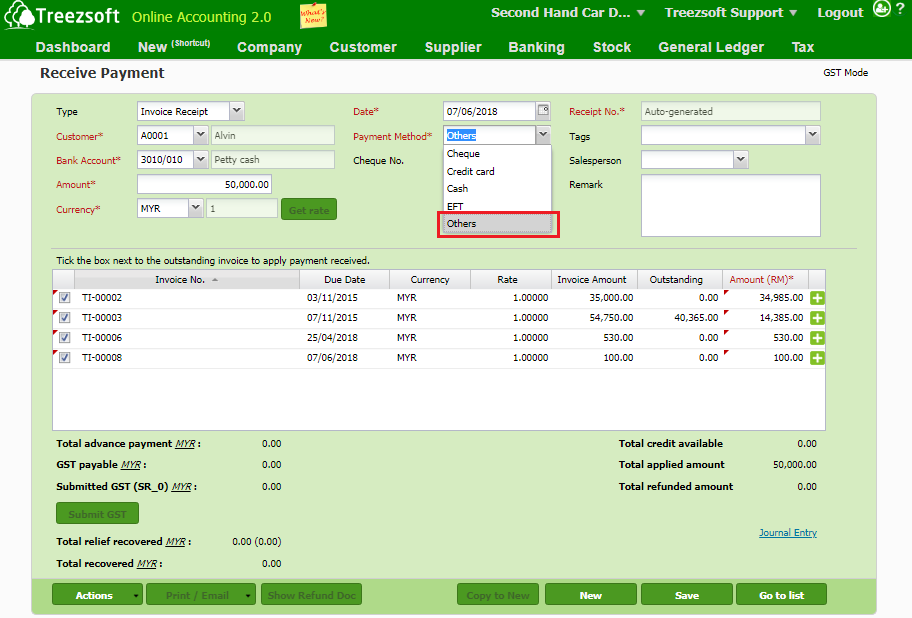Click the MYR link beside Total advance payment
Viewport: 912px width, 618px height.
tap(185, 444)
